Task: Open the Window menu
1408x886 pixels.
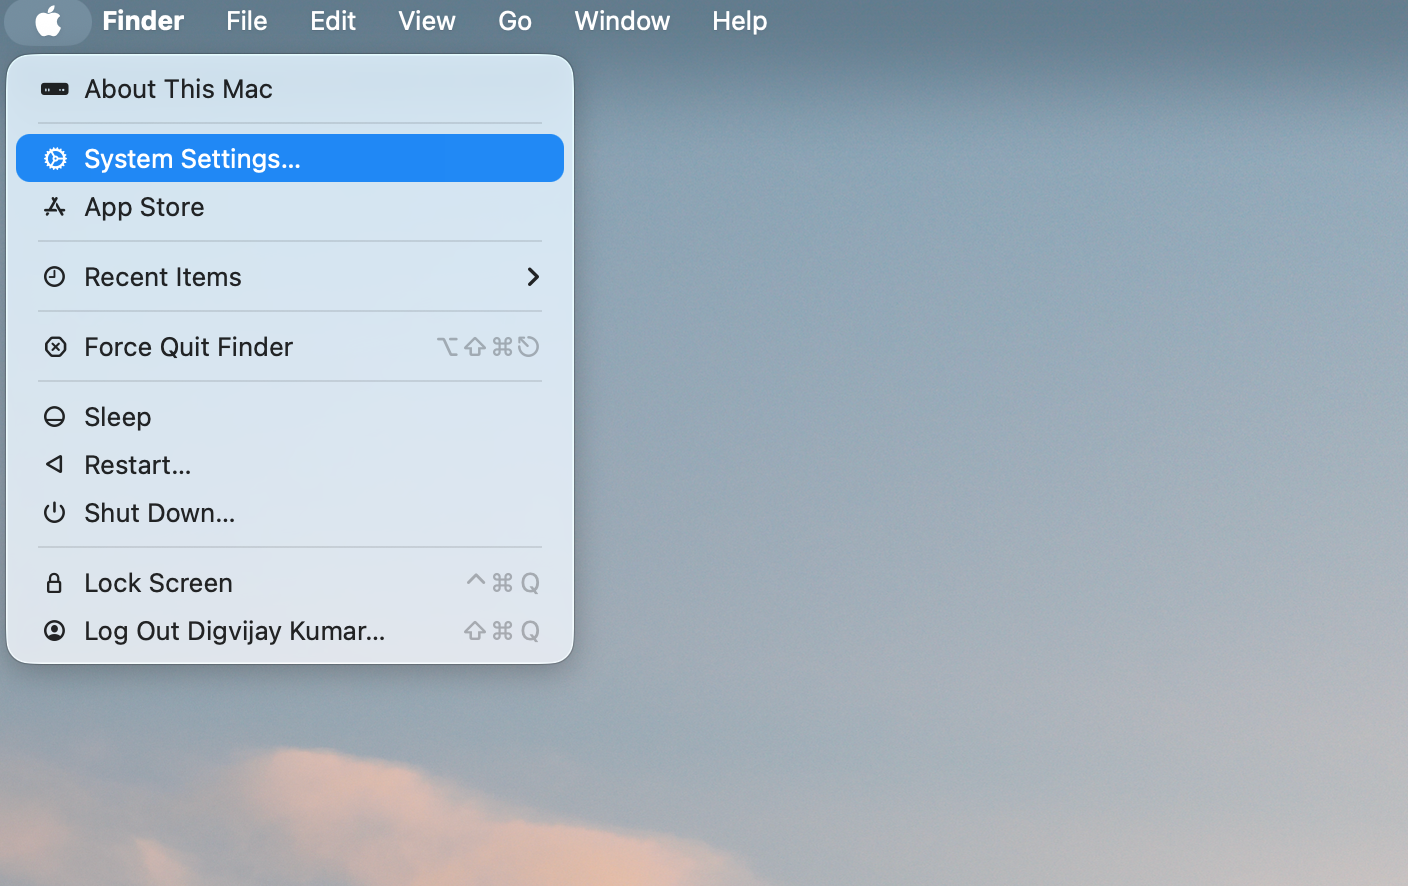Action: point(621,21)
